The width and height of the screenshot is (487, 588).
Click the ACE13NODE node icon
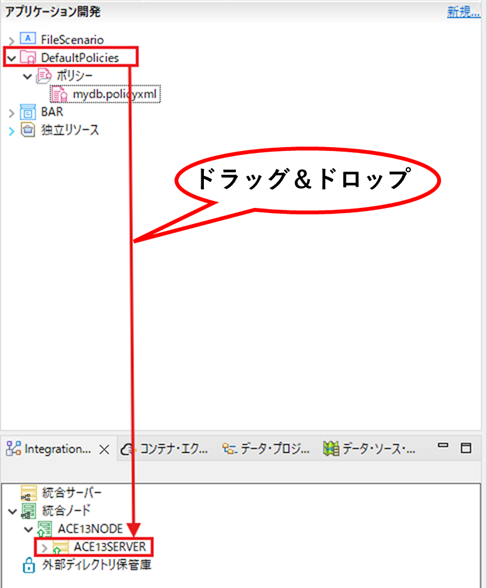tap(44, 529)
